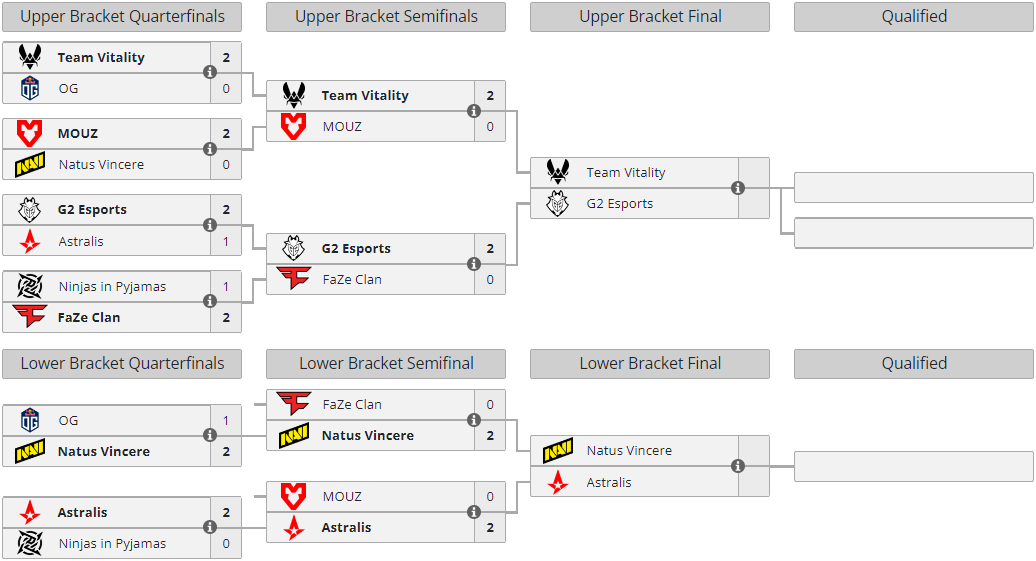Click first empty Qualified slot in upper bracket

pyautogui.click(x=914, y=188)
